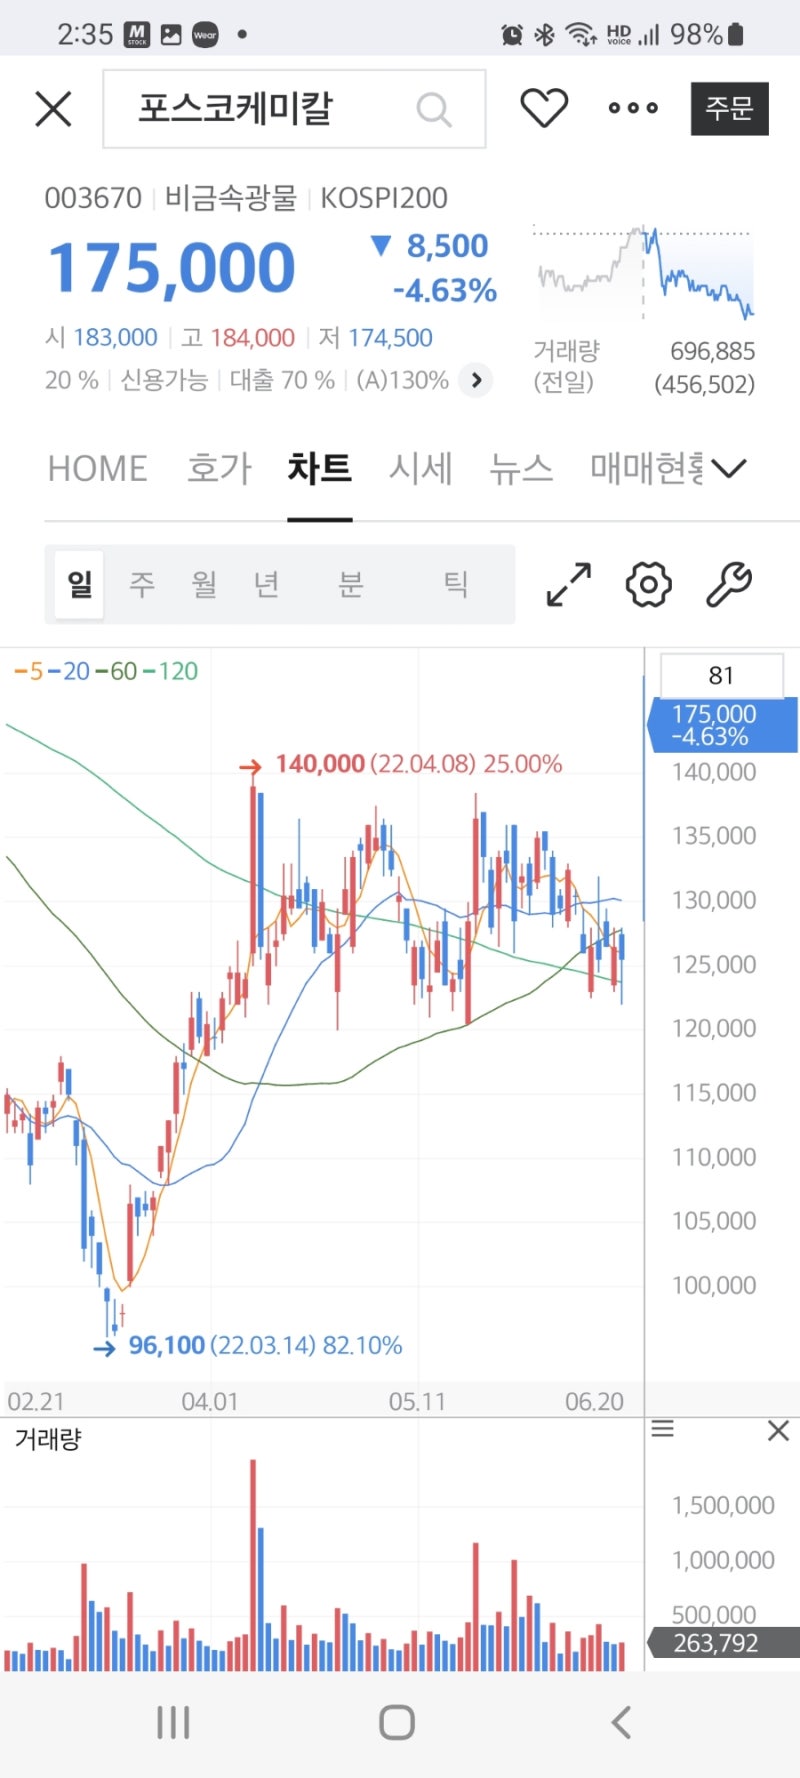Tap the search magnifier icon
Image resolution: width=800 pixels, height=1778 pixels.
(433, 109)
